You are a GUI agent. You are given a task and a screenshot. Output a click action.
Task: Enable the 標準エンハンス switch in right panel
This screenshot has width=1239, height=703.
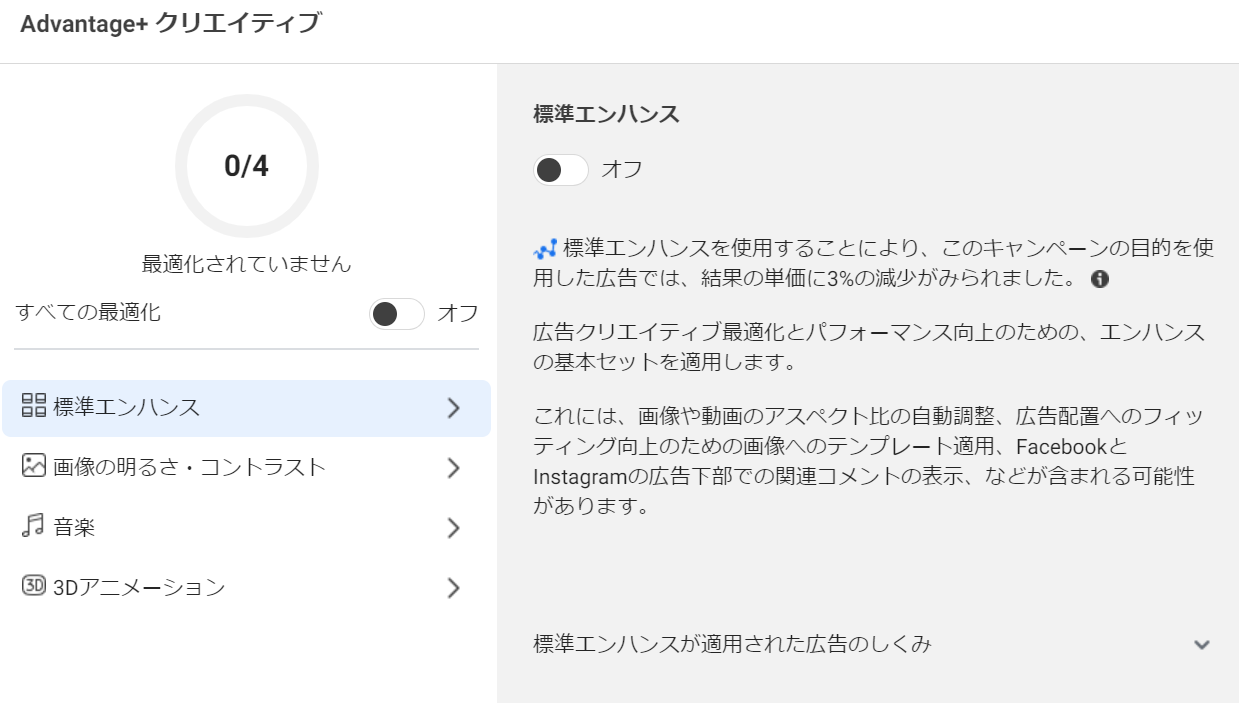(x=561, y=170)
